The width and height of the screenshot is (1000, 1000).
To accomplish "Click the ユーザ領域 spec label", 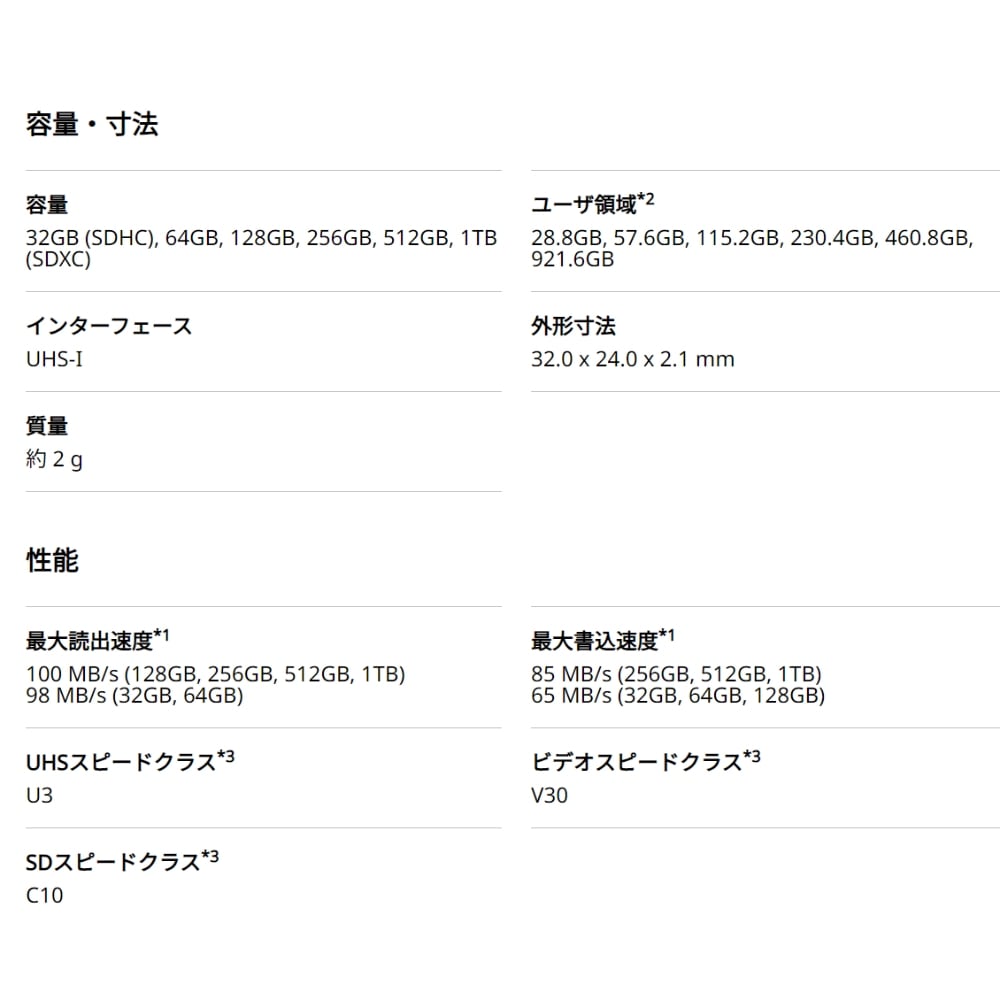I will (584, 206).
